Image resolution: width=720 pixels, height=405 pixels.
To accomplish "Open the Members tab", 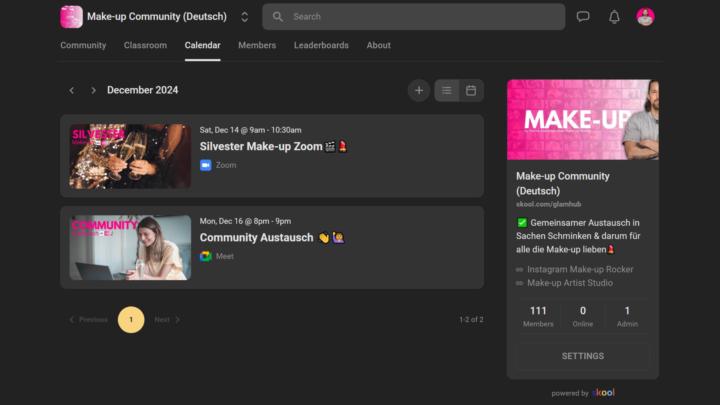I will (257, 45).
